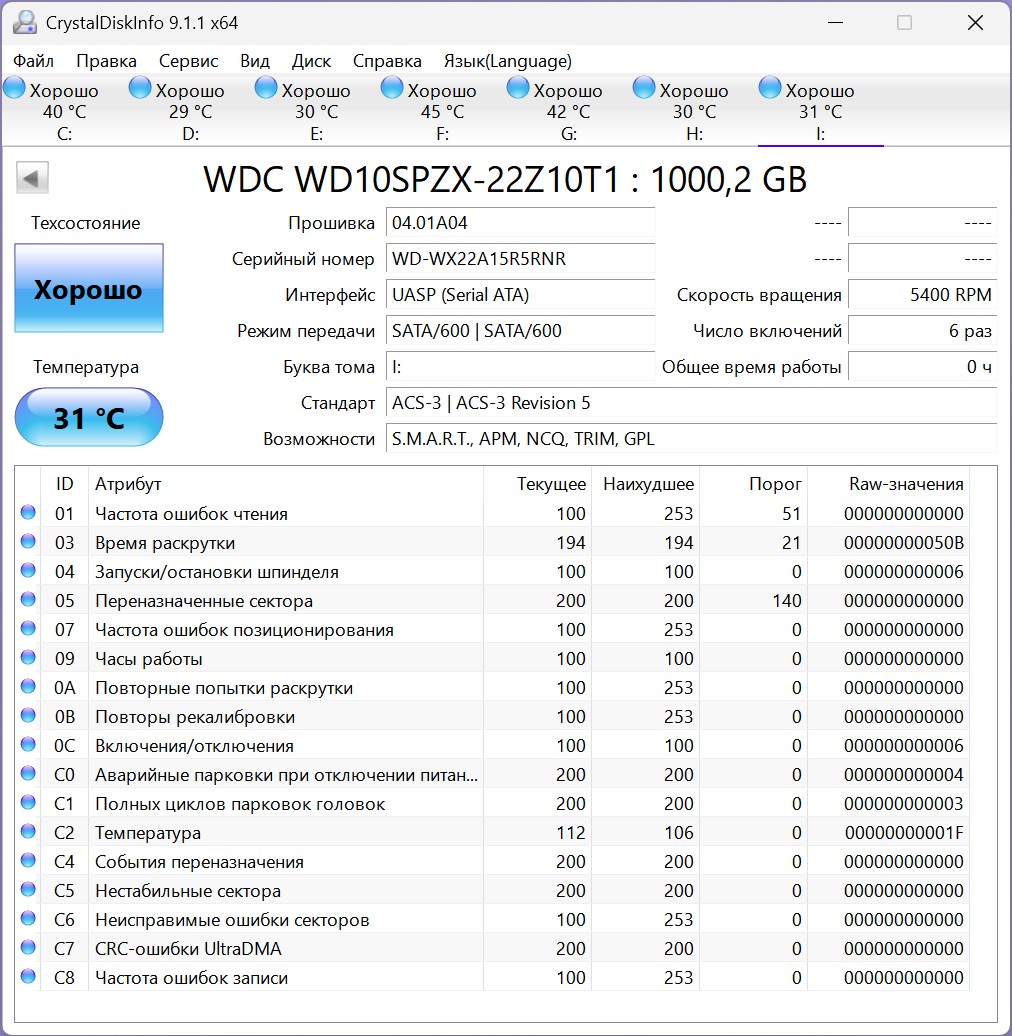The image size is (1012, 1036).
Task: Click the standard field ACS-3 Revision 5
Action: [692, 402]
